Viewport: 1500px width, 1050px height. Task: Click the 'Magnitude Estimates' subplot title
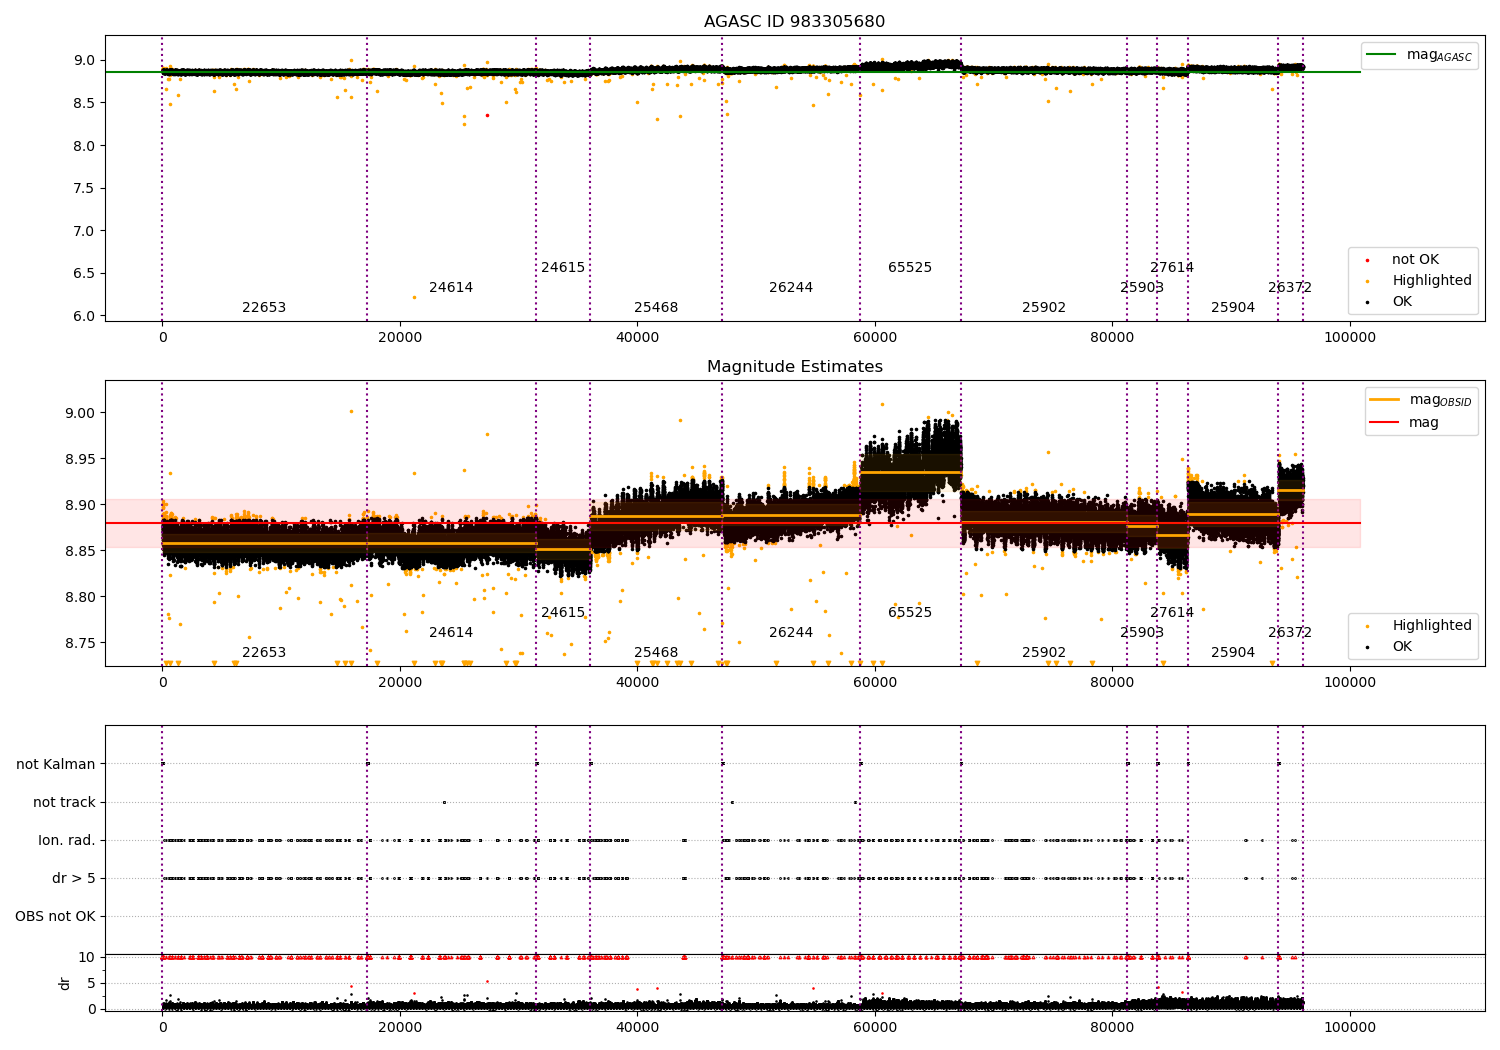[794, 367]
